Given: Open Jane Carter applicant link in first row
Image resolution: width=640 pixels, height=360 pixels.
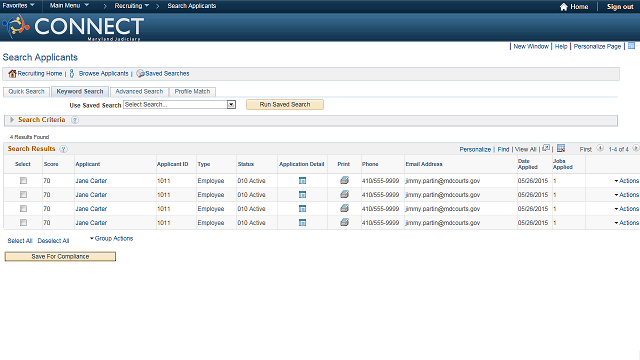Looking at the screenshot, I should coord(91,180).
